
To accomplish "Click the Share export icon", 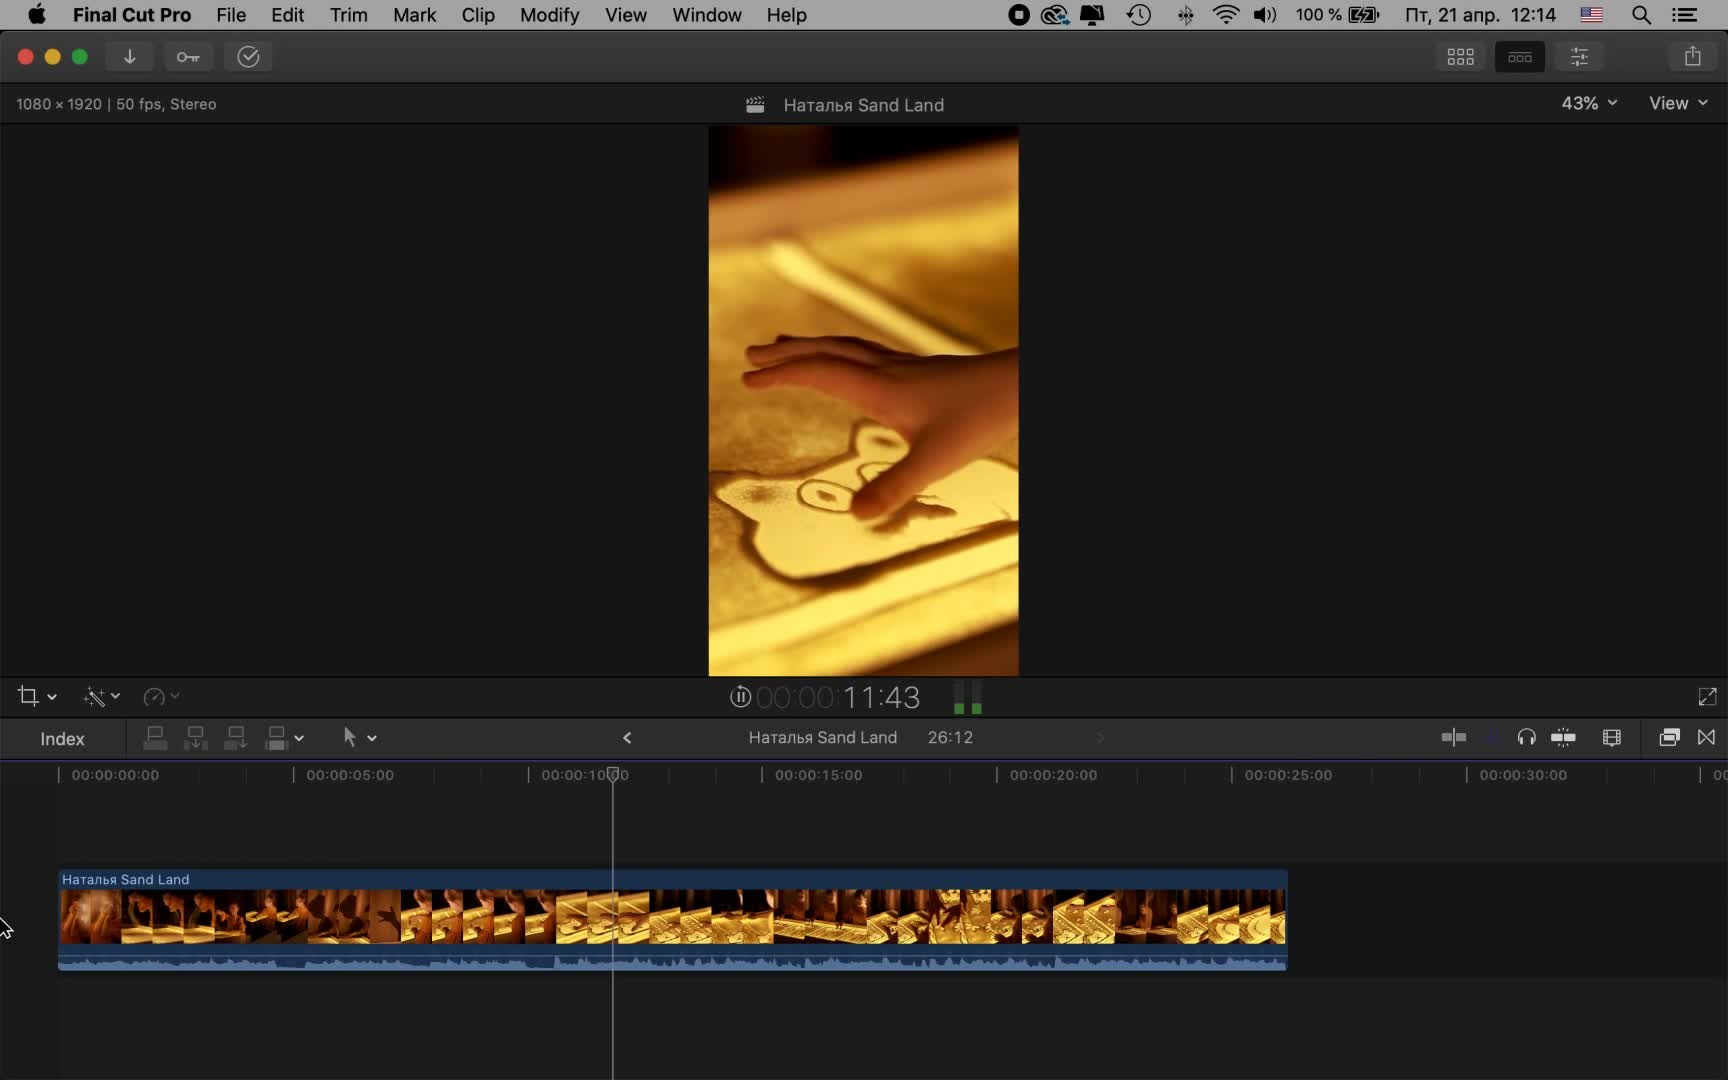I will point(1692,57).
